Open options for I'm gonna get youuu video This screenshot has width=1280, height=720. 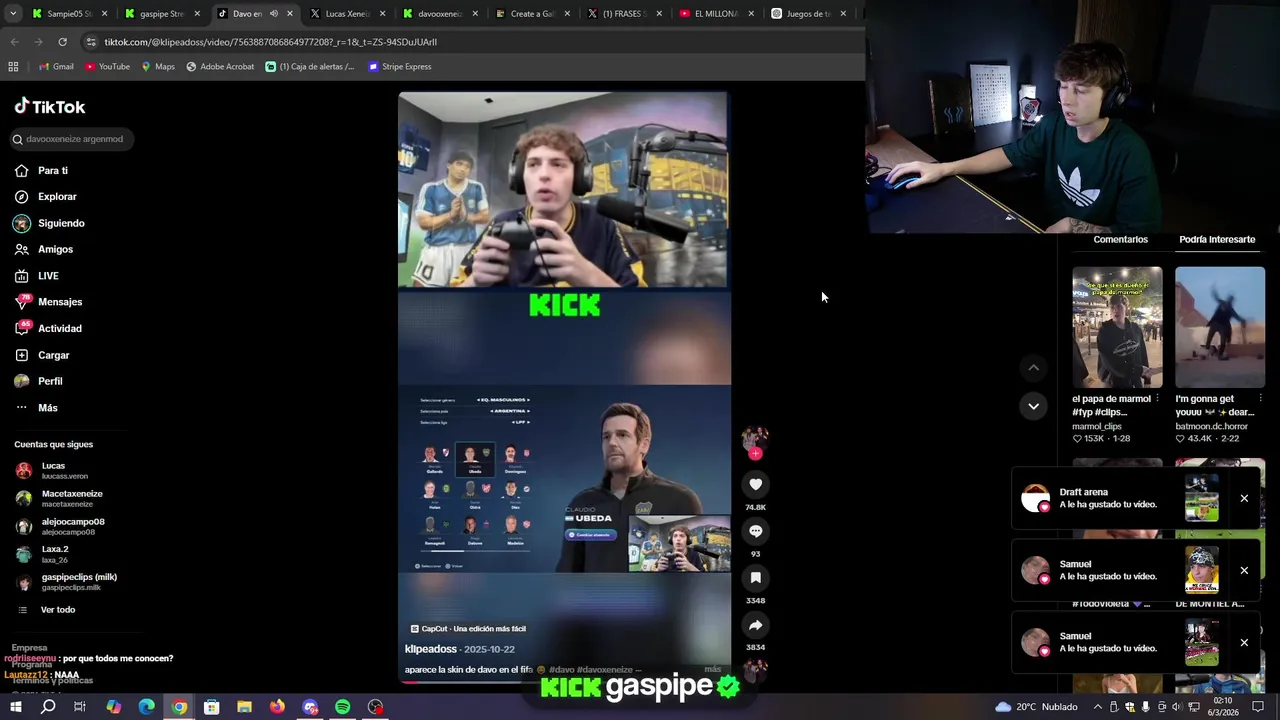[x=1260, y=399]
